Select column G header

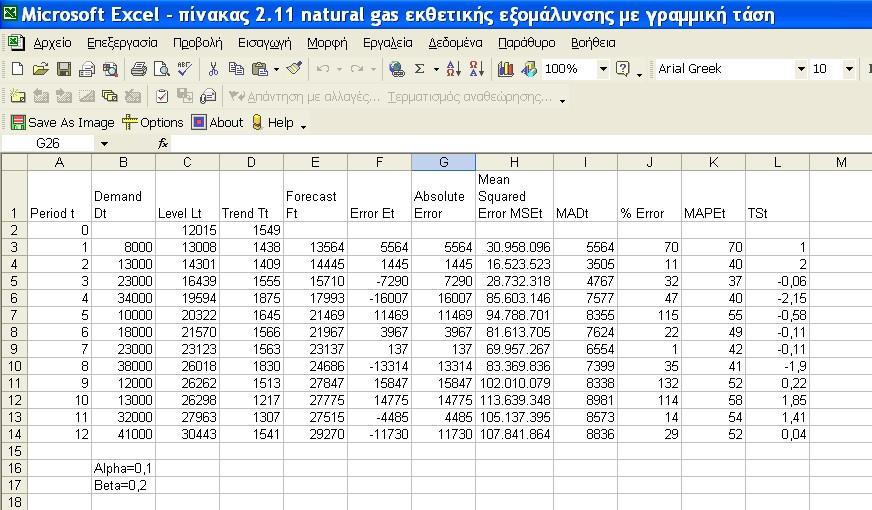point(443,162)
